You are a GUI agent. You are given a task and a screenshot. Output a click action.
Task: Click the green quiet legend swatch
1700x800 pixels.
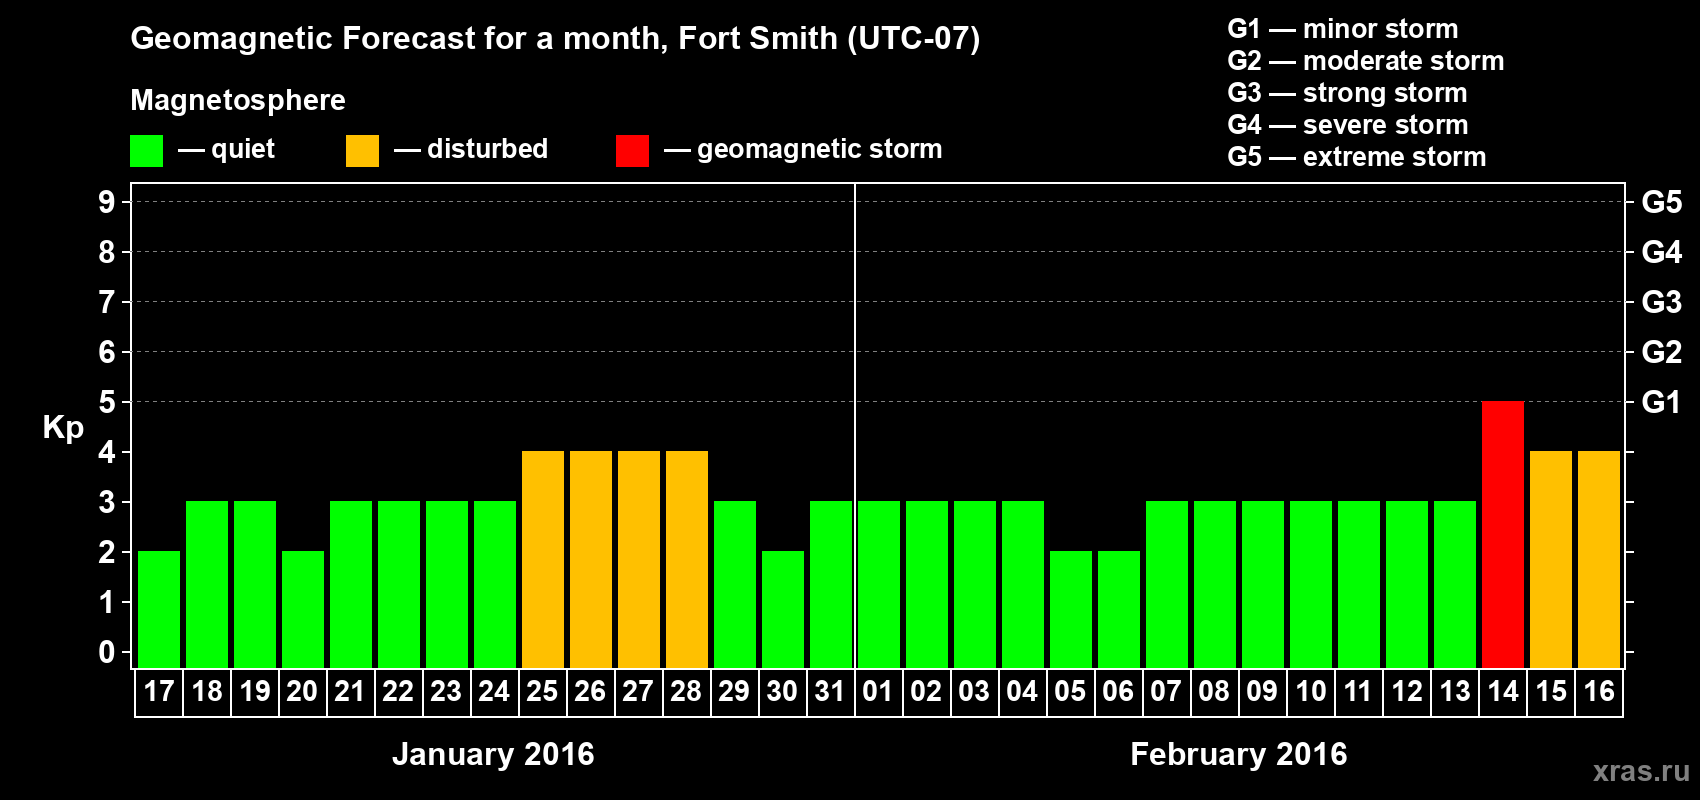146,151
